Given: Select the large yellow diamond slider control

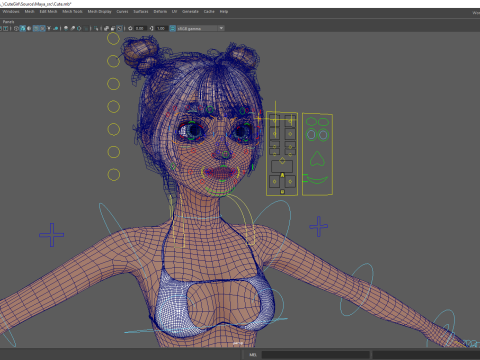Looking at the screenshot, I should [282, 161].
